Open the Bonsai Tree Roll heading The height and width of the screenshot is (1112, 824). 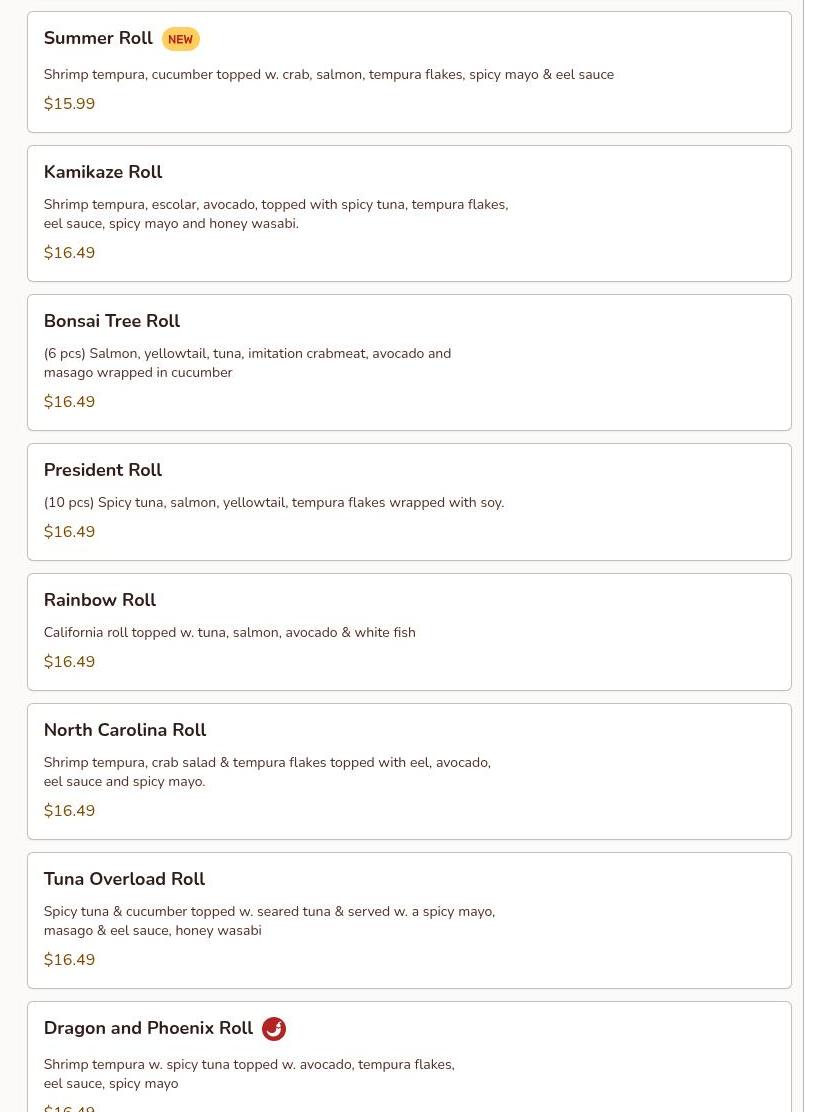tap(112, 321)
